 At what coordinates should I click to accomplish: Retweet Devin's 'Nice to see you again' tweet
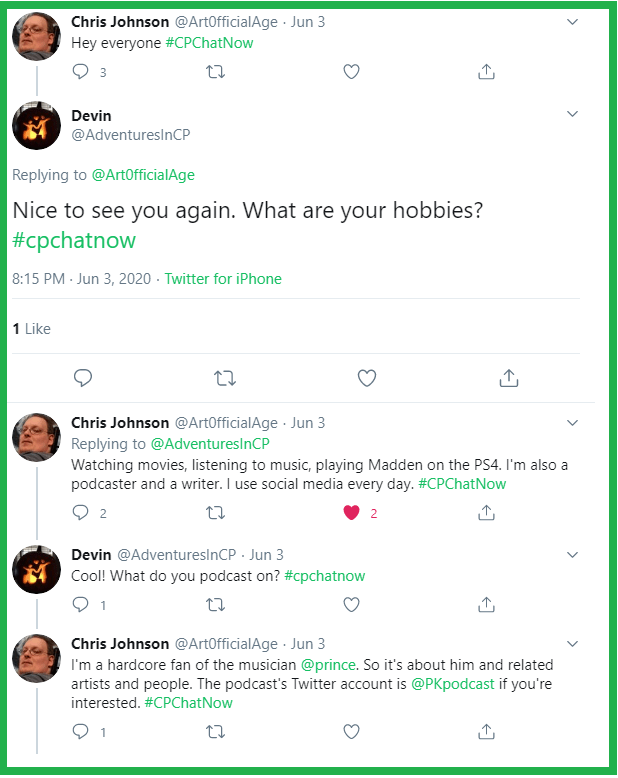[226, 378]
